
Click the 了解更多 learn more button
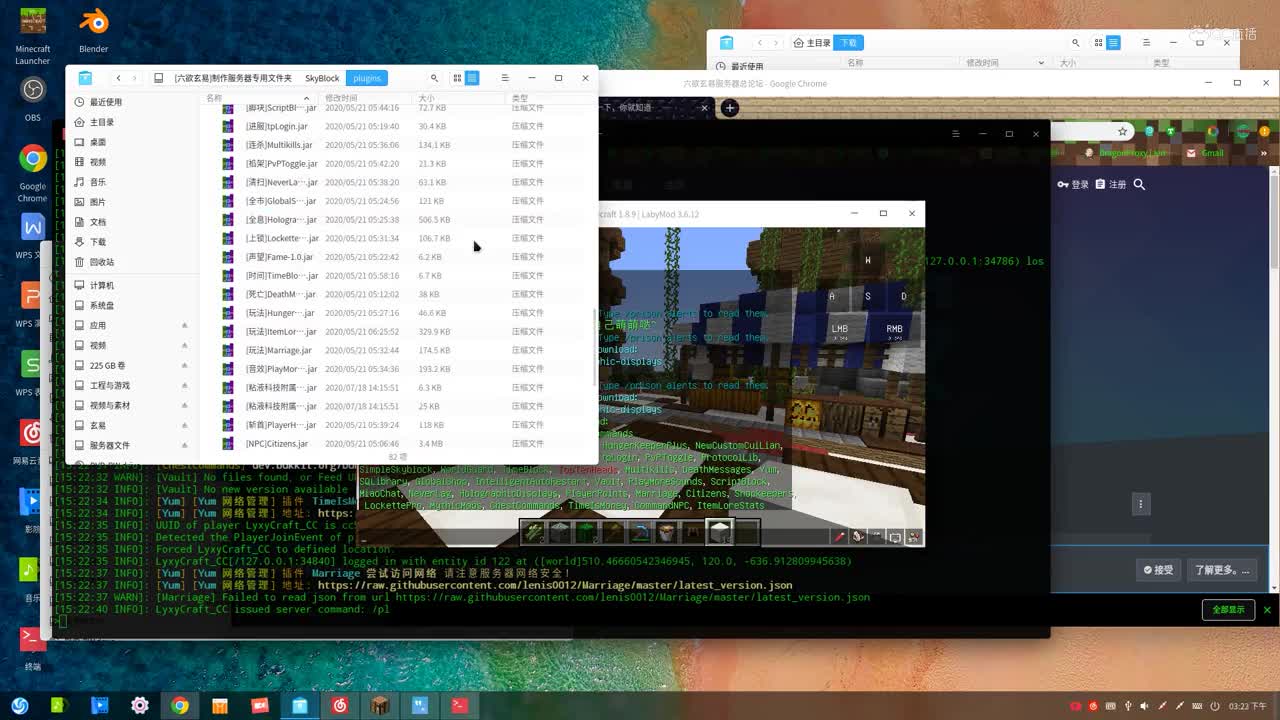tap(1222, 570)
